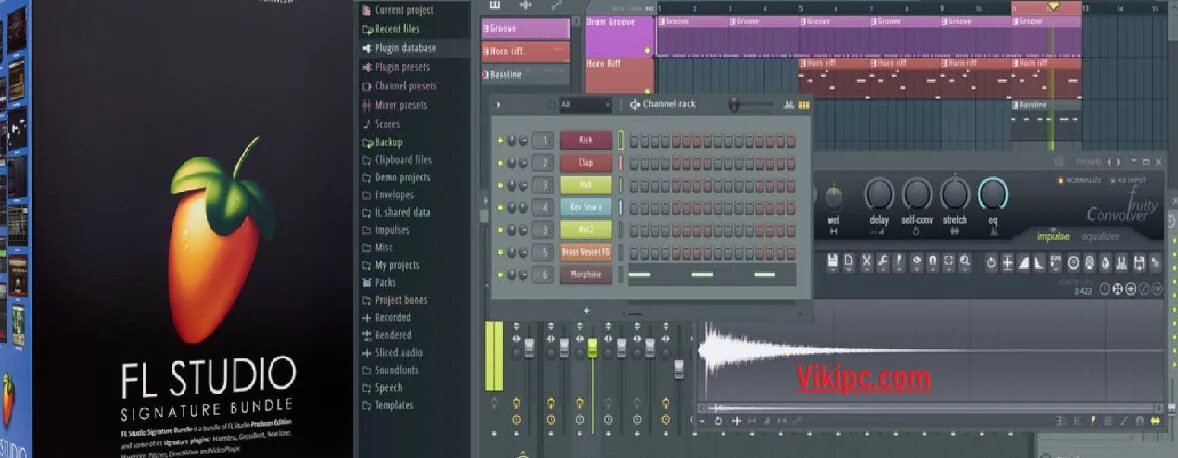Switch to the equalizer tab
Screen dimensions: 1178x458
click(x=1100, y=237)
